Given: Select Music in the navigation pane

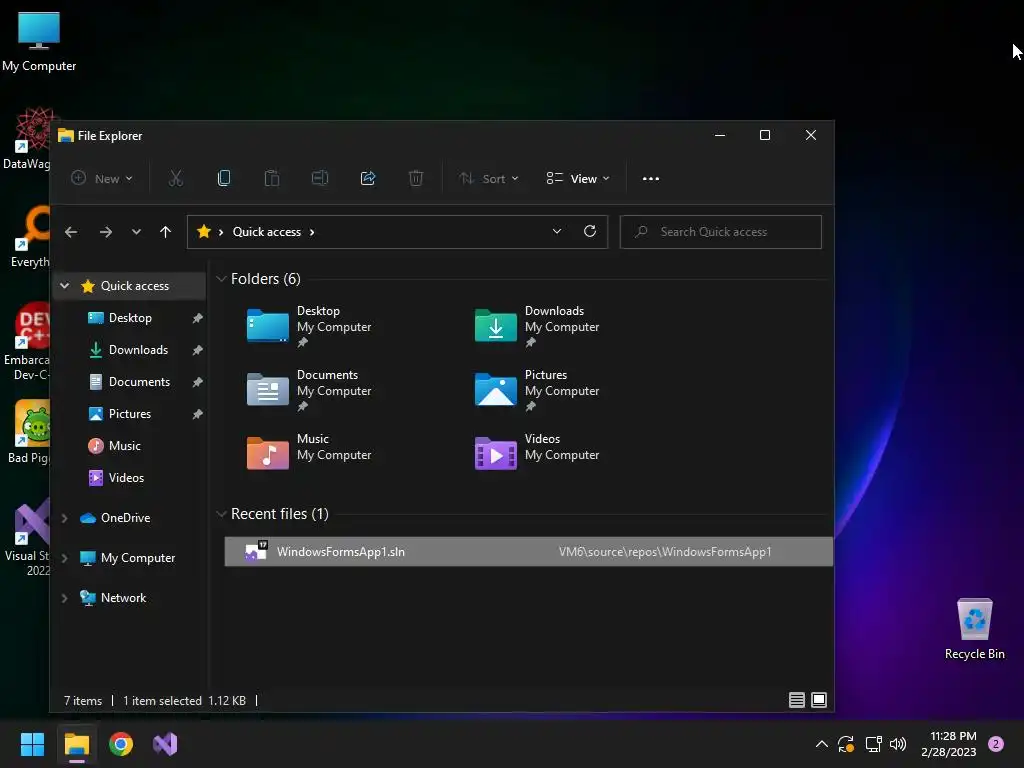Looking at the screenshot, I should [124, 446].
